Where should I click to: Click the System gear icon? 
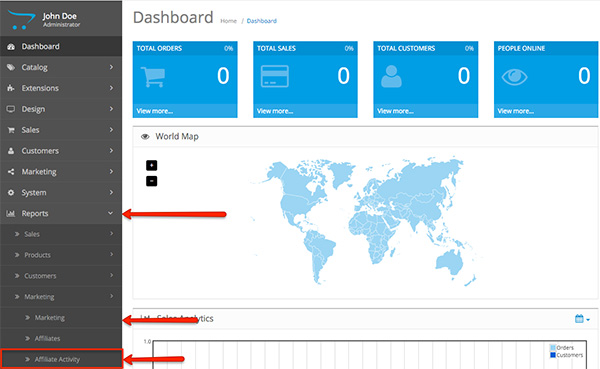[x=11, y=193]
